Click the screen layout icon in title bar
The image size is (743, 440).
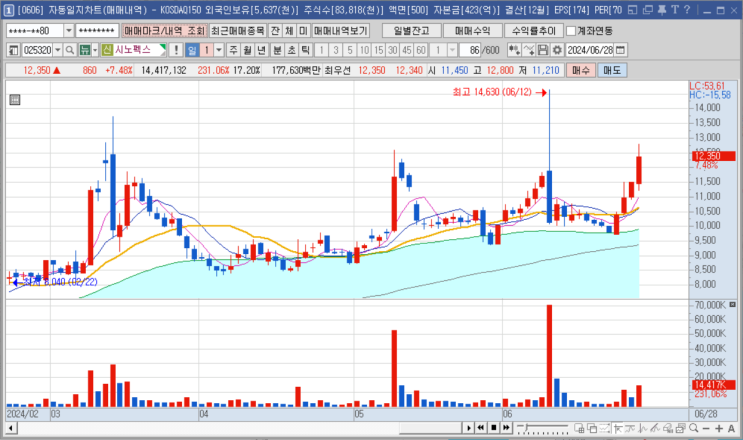633,9
